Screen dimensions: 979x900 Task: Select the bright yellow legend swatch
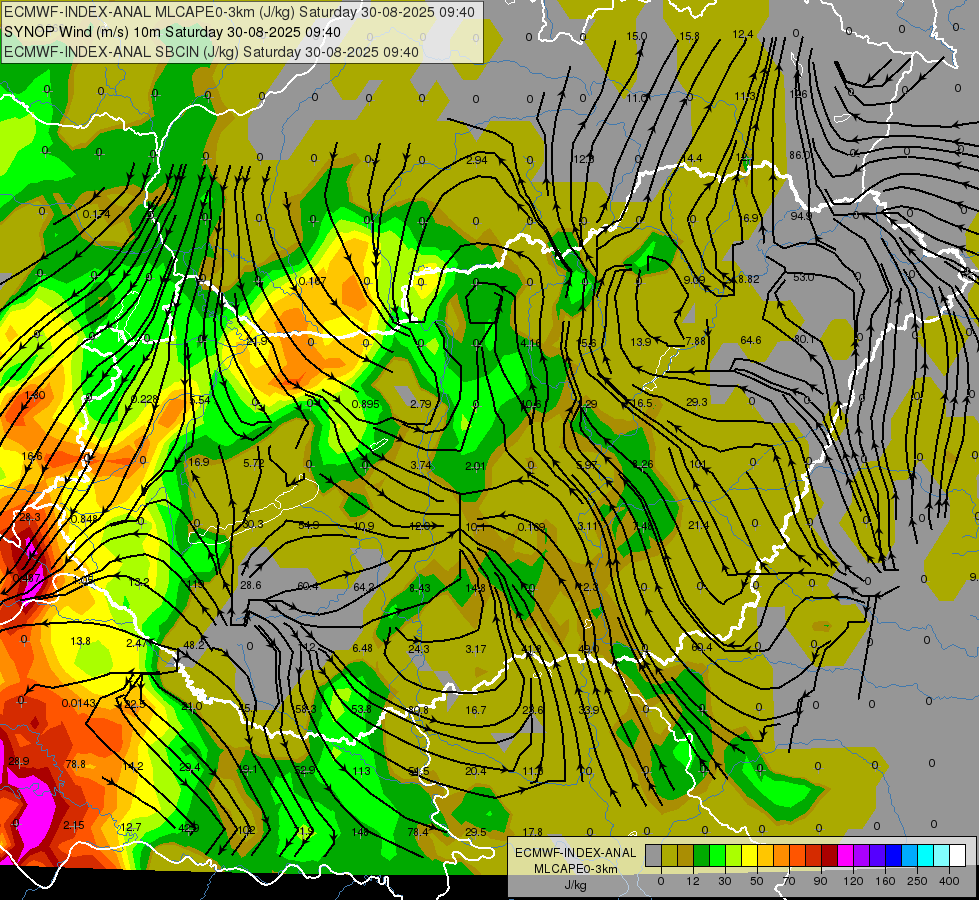pos(750,855)
